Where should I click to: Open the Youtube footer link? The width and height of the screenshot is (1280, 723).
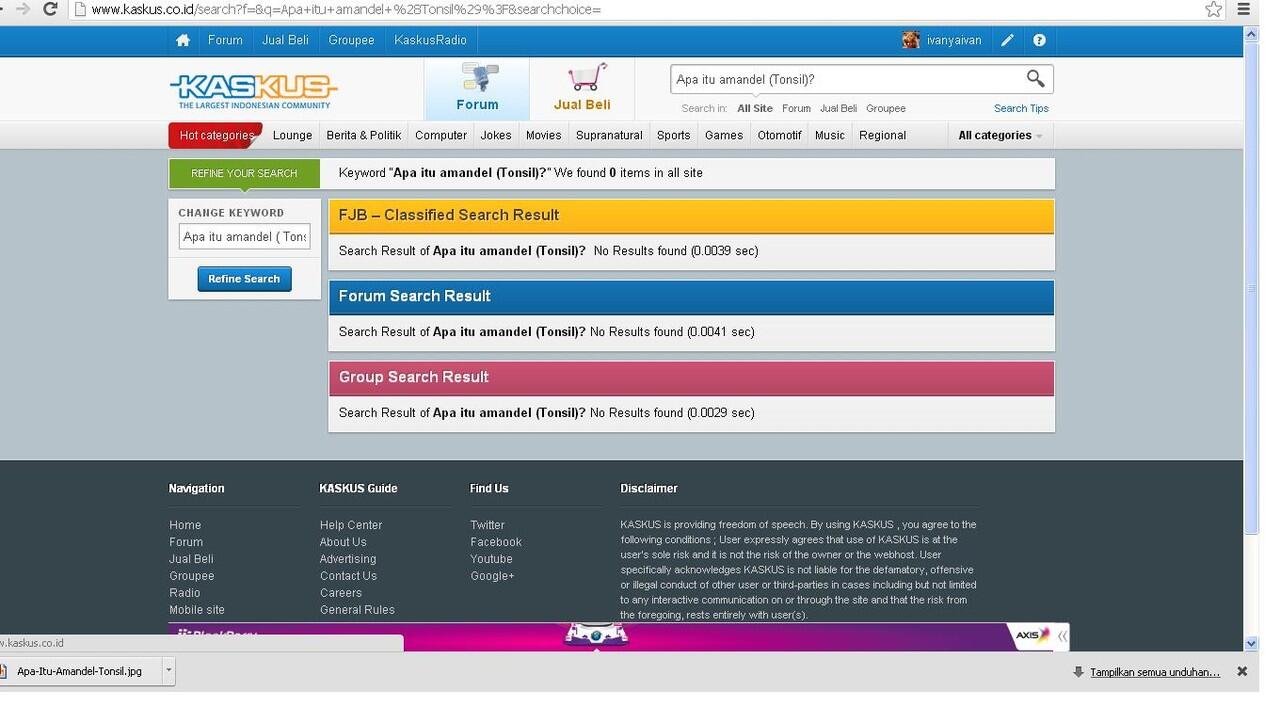tap(491, 559)
